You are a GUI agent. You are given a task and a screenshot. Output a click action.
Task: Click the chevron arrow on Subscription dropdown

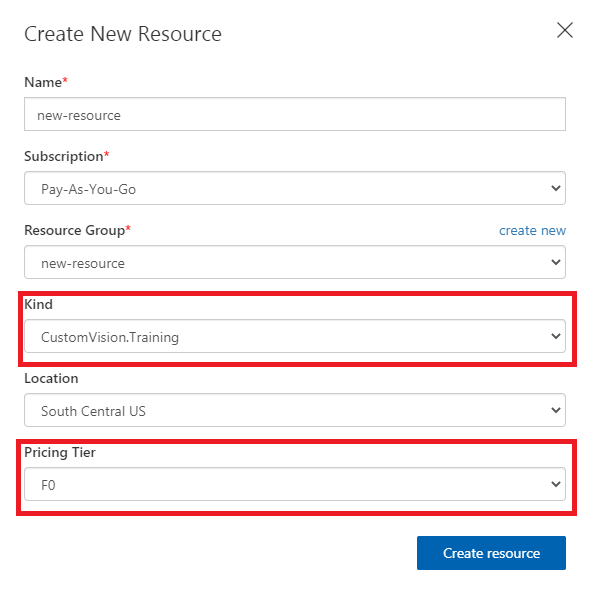click(x=556, y=188)
